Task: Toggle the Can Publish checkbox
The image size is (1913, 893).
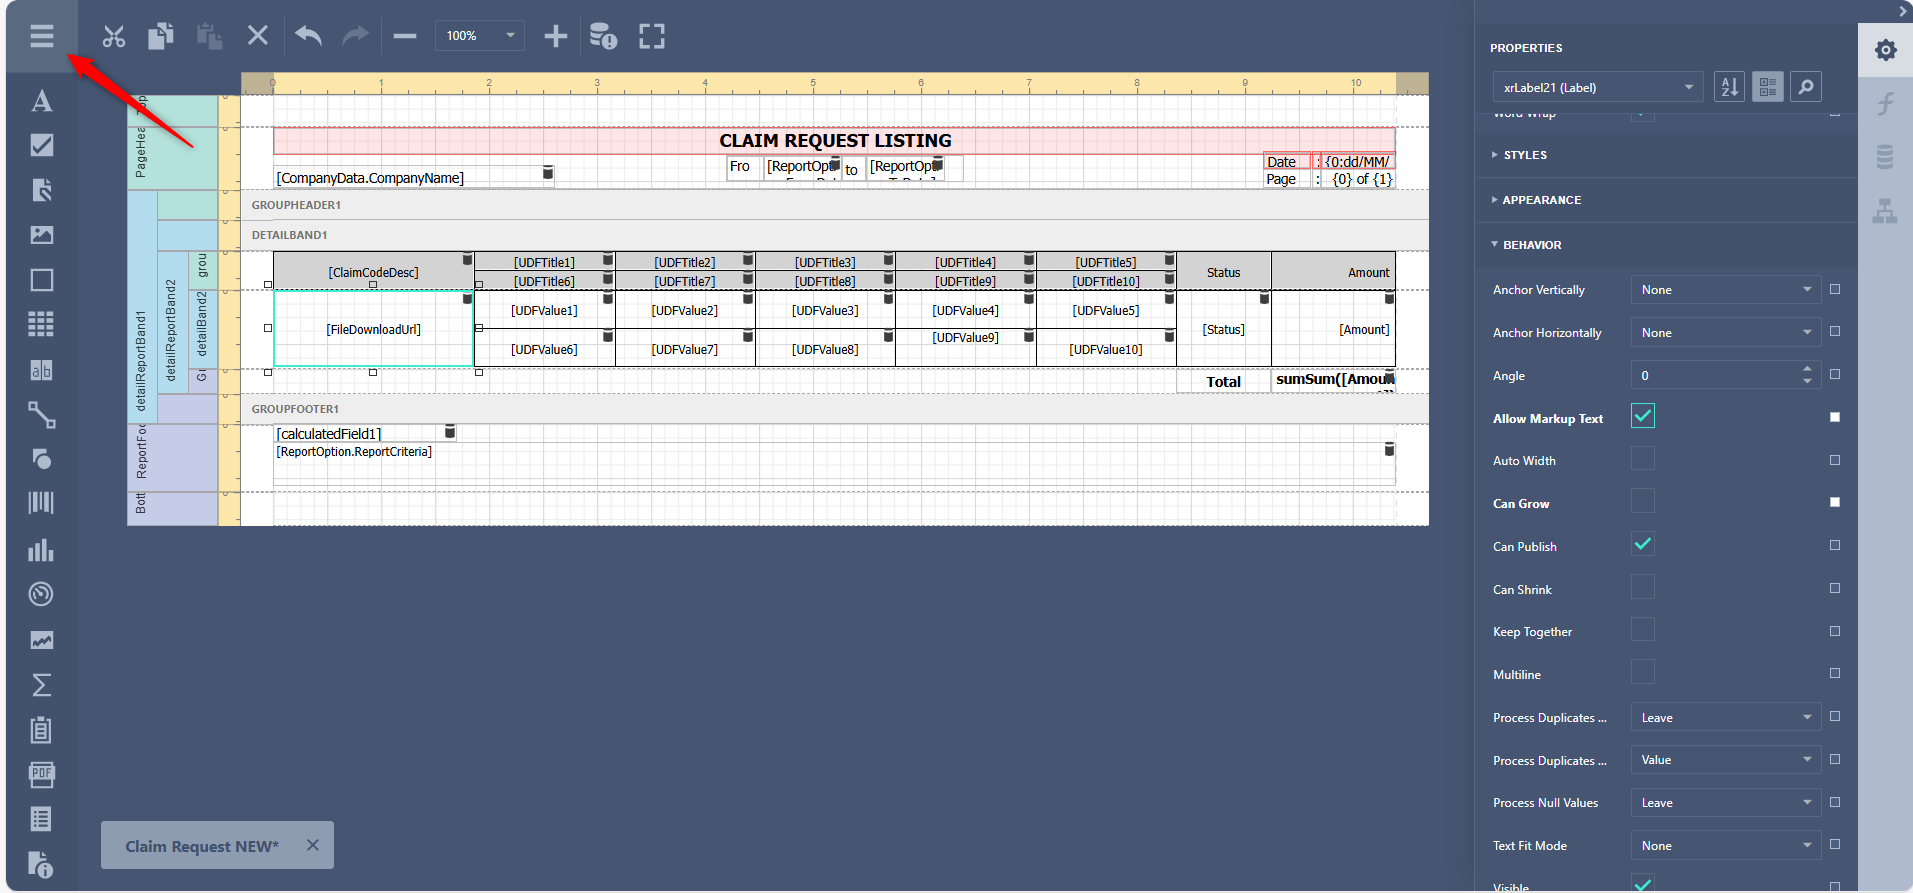Action: click(x=1643, y=544)
